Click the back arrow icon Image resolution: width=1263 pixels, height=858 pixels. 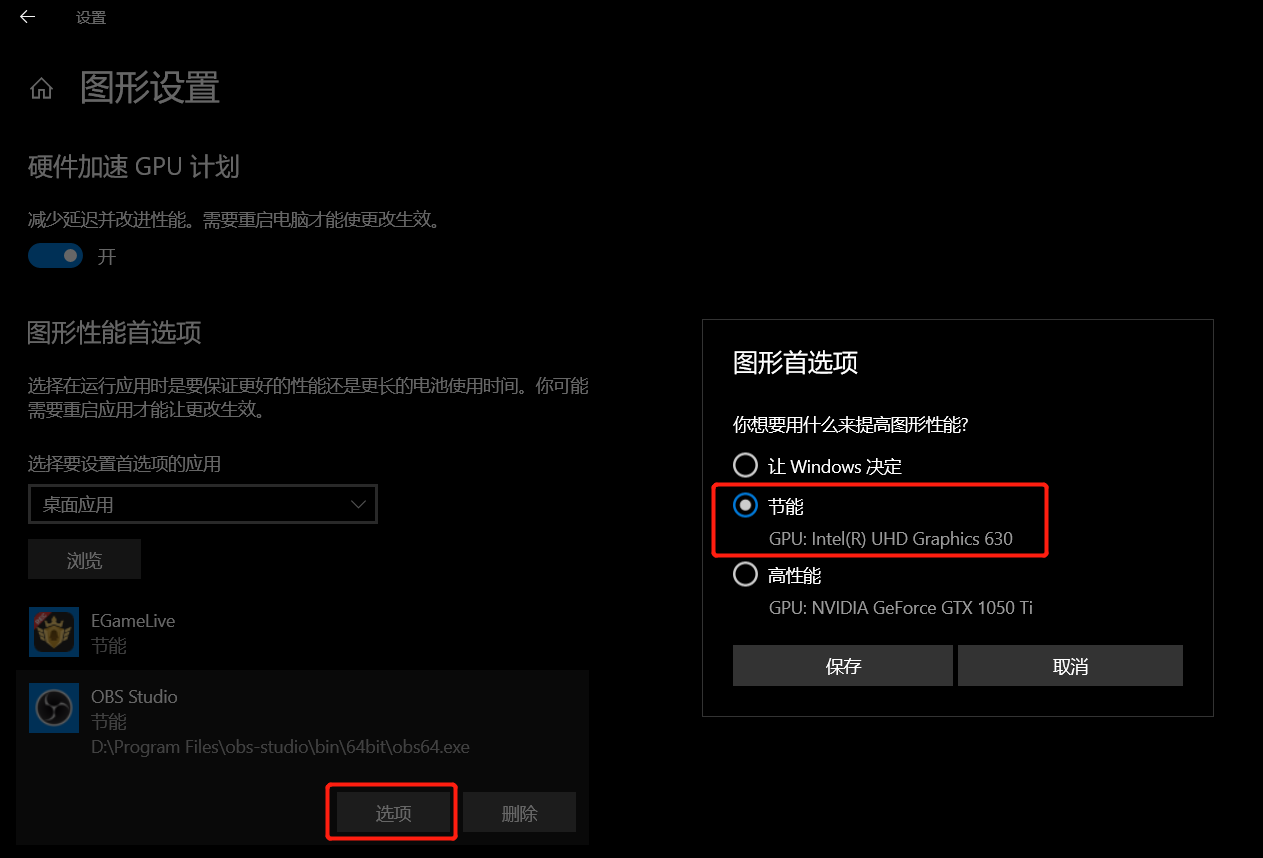point(27,17)
